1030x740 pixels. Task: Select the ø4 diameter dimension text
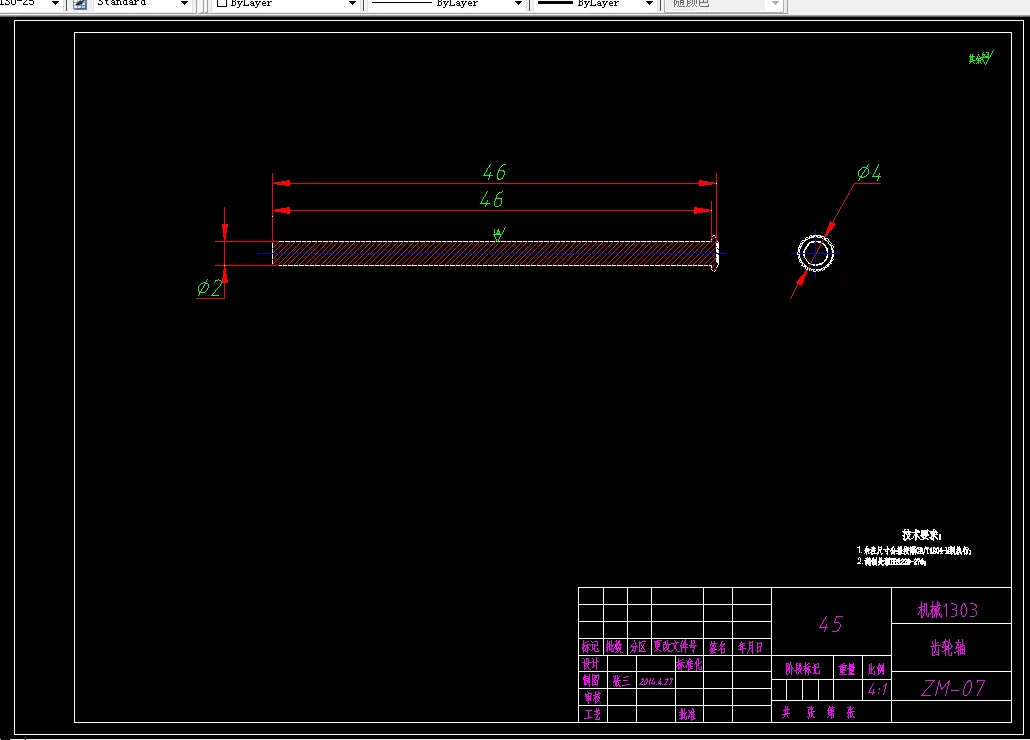(x=869, y=173)
